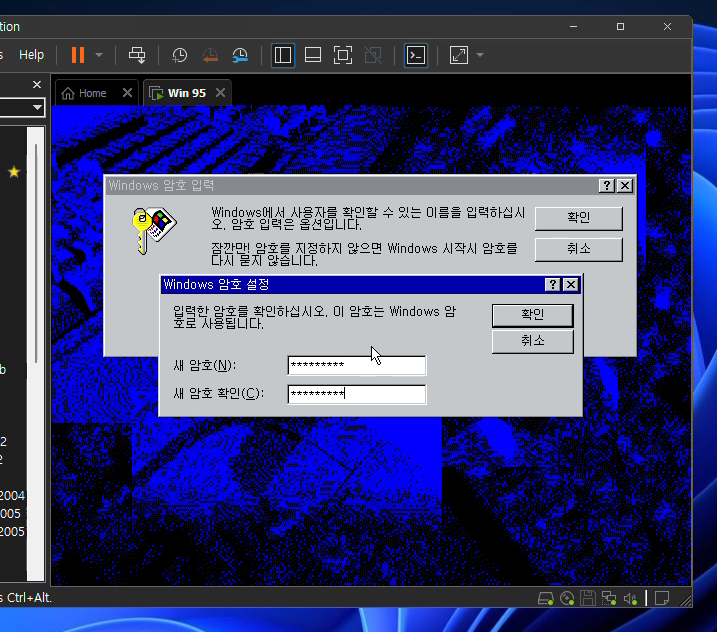The height and width of the screenshot is (632, 717).
Task: Click the 2004 entry in library list
Action: [12, 495]
